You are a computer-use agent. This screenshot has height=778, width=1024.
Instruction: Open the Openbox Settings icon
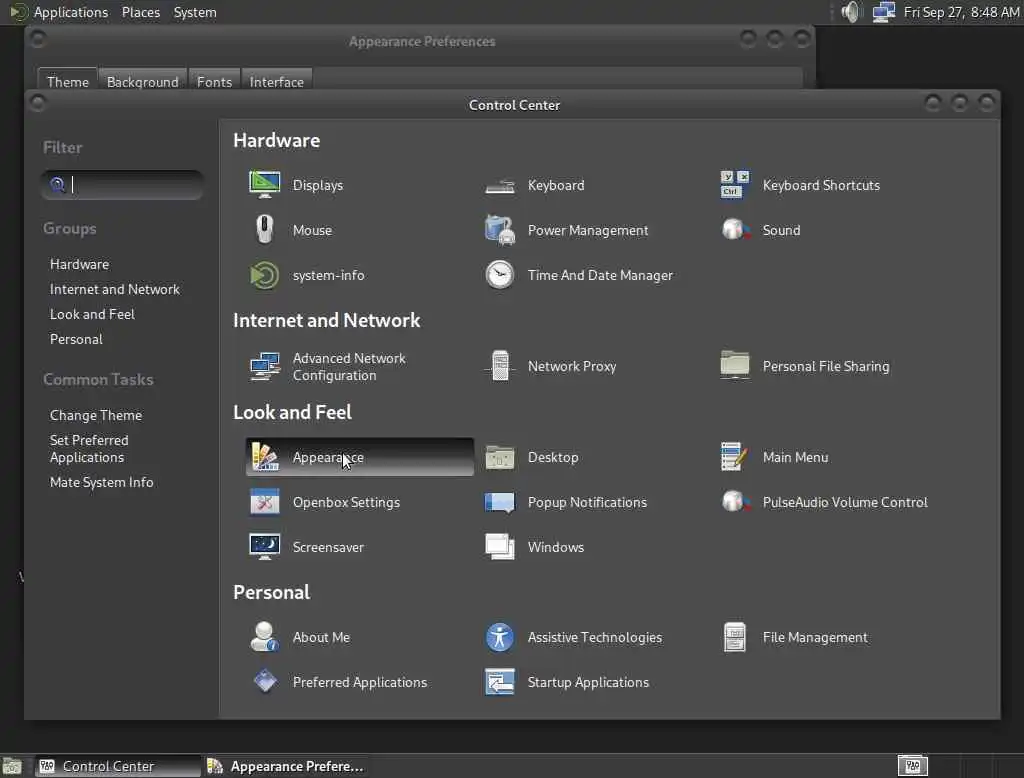click(x=264, y=502)
